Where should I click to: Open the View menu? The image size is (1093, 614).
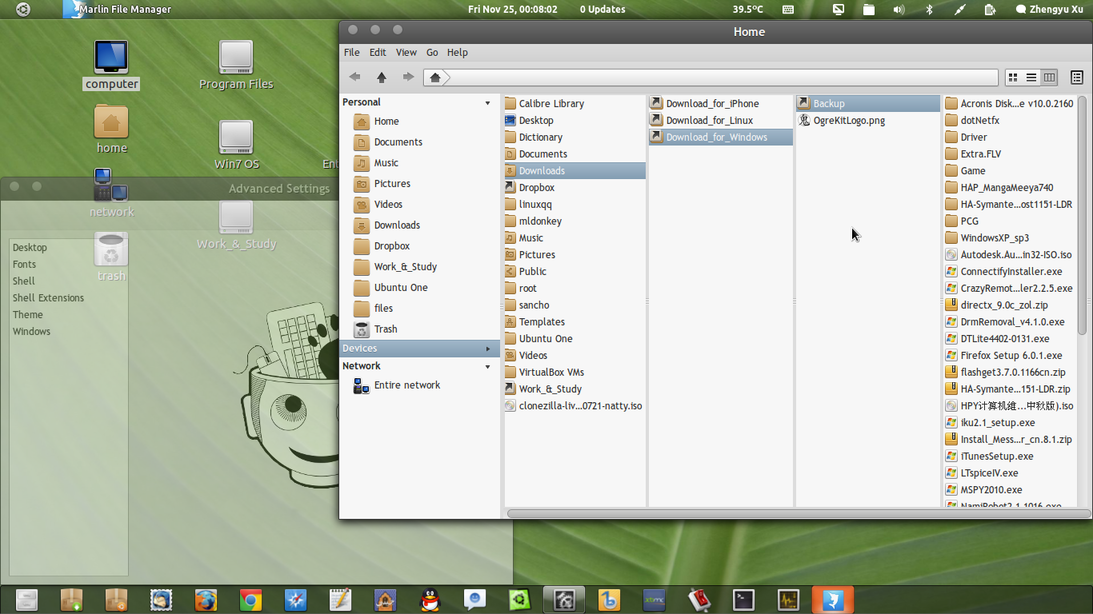point(406,52)
